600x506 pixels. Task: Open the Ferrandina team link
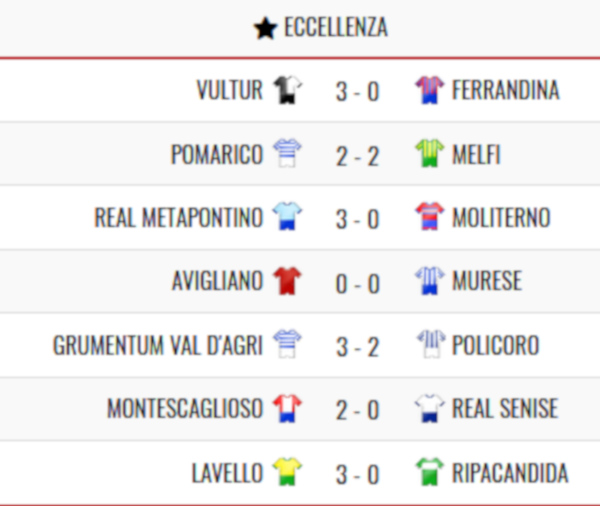505,90
